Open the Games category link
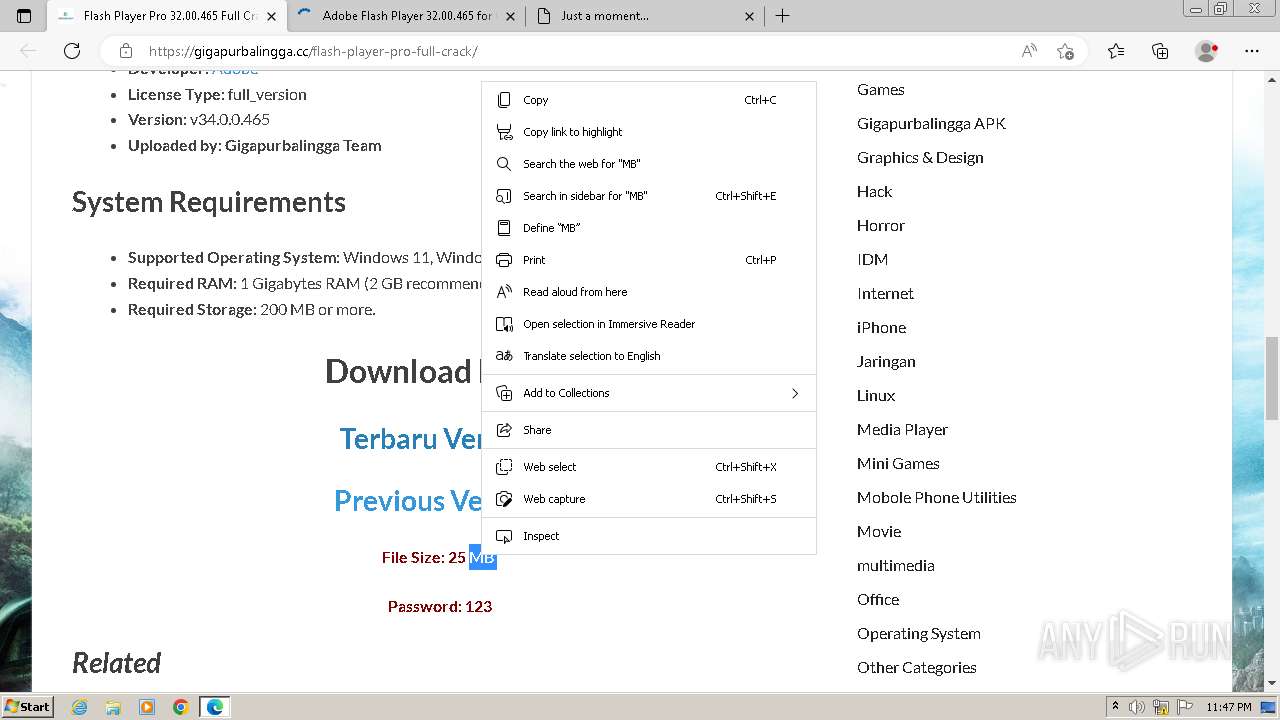This screenshot has height=720, width=1280. click(880, 90)
